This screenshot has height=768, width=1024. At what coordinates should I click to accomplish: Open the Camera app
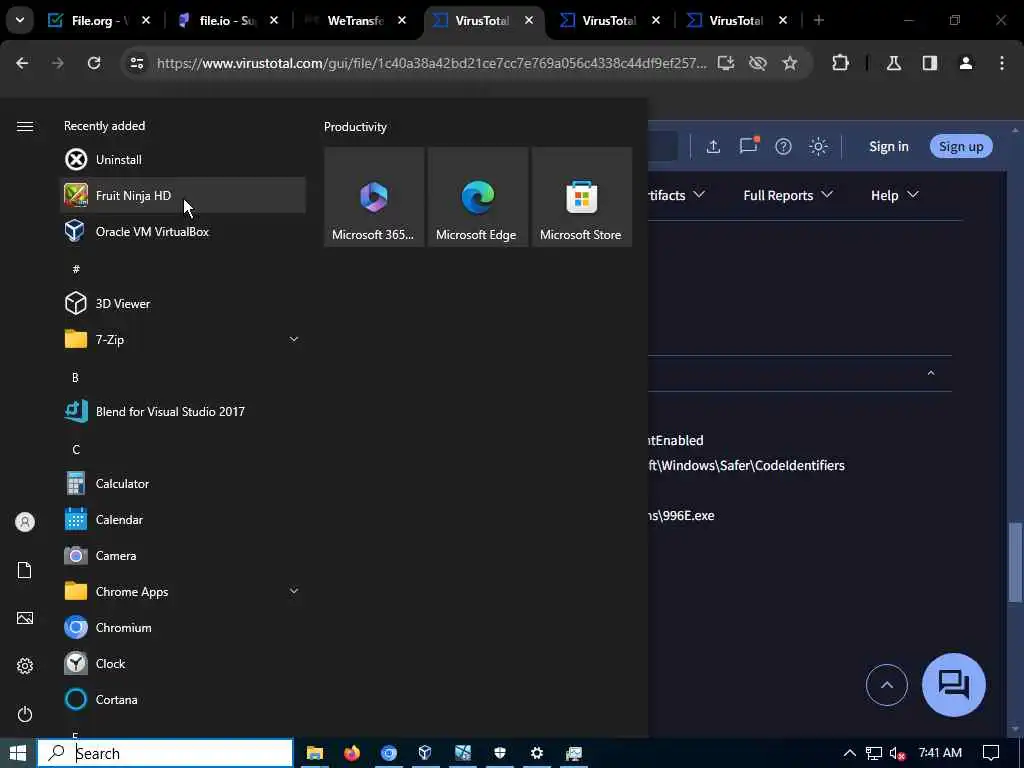pos(182,555)
